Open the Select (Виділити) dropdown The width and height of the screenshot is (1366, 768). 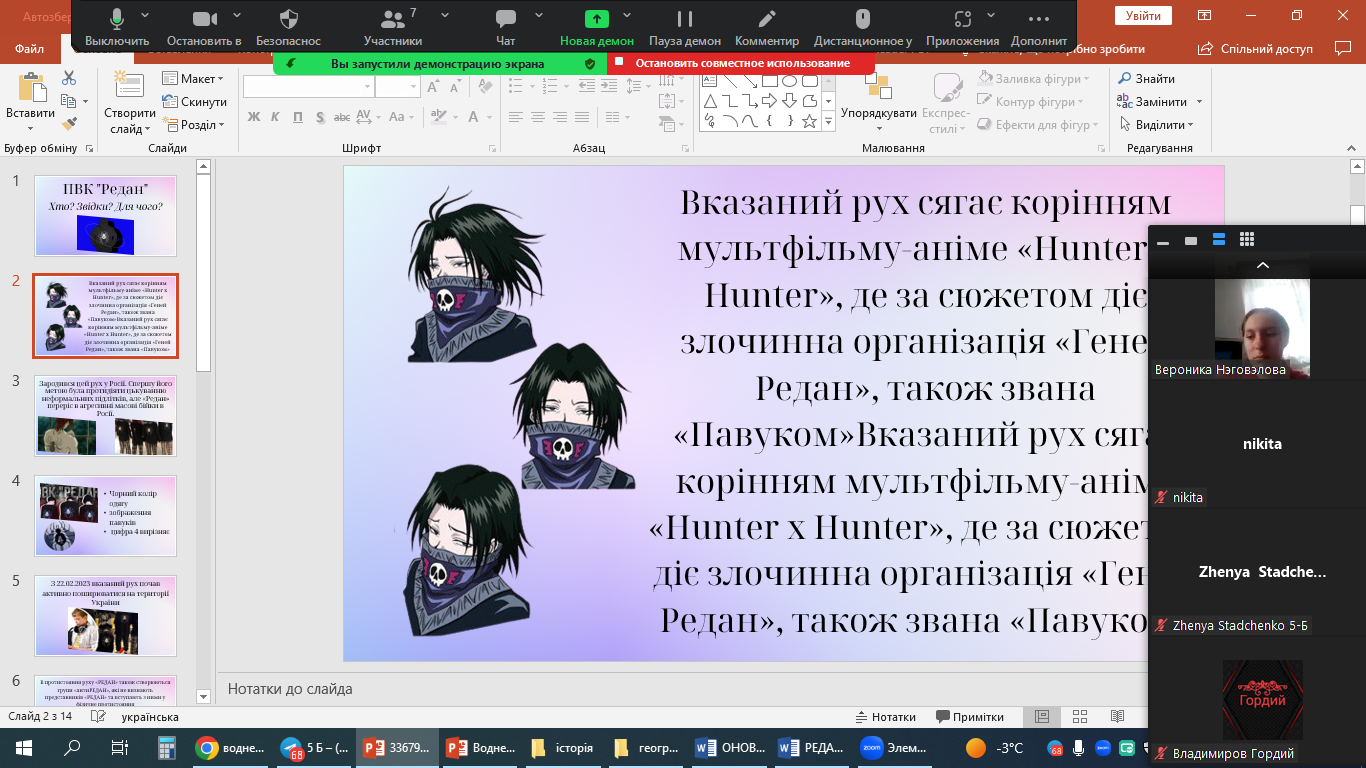point(1156,125)
